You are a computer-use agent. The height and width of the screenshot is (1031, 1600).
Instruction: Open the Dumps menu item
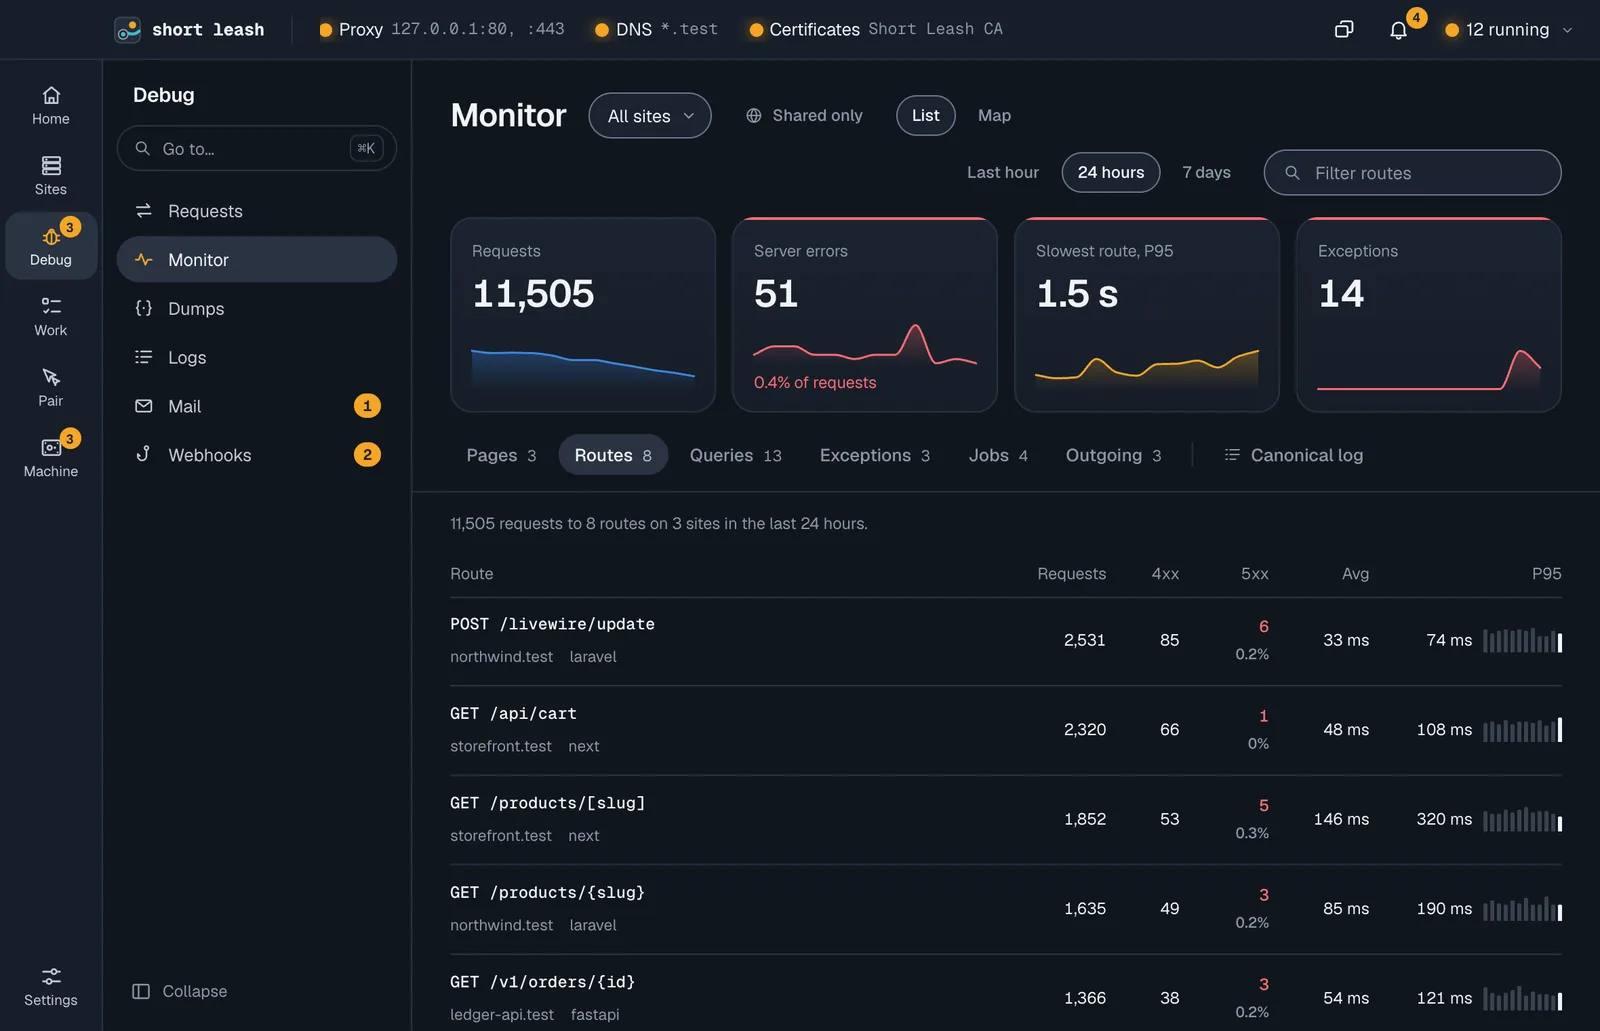click(x=257, y=308)
